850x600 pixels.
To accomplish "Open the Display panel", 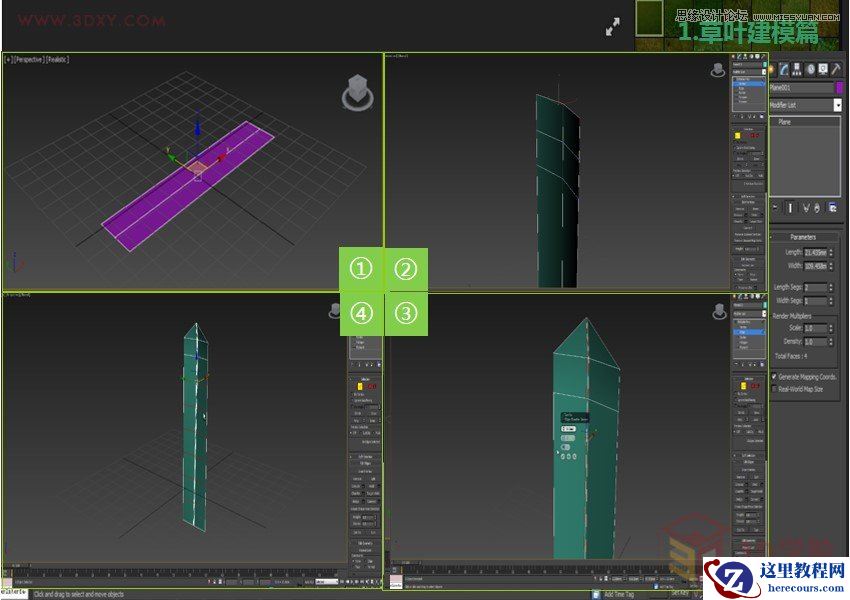I will tap(823, 67).
